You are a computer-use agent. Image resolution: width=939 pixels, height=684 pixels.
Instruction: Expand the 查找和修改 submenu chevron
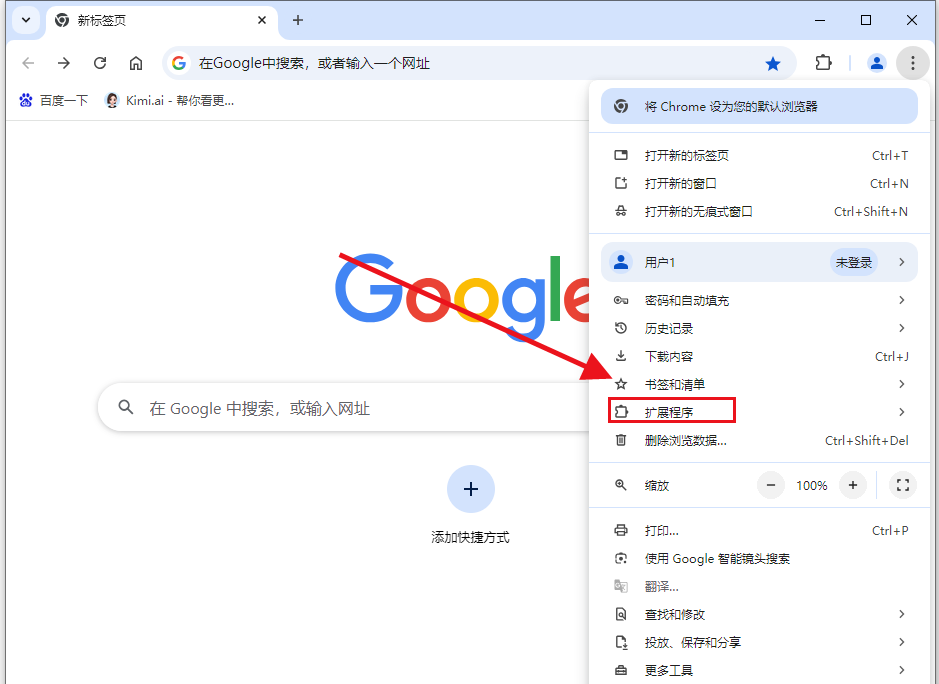pyautogui.click(x=901, y=614)
